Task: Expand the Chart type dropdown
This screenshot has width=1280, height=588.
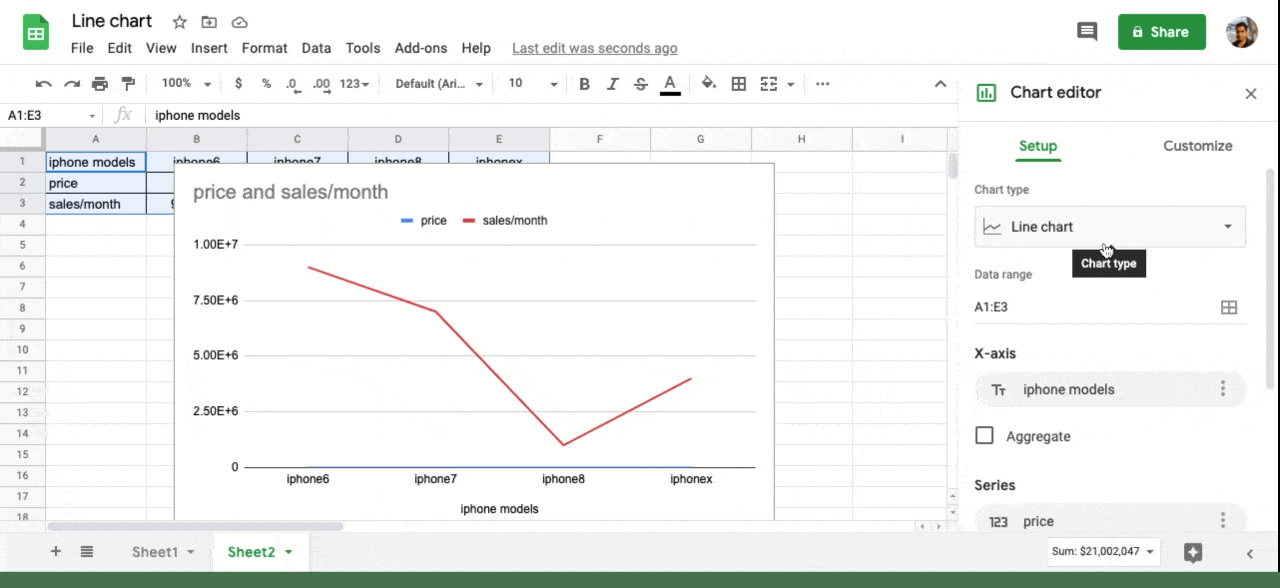Action: tap(1110, 227)
